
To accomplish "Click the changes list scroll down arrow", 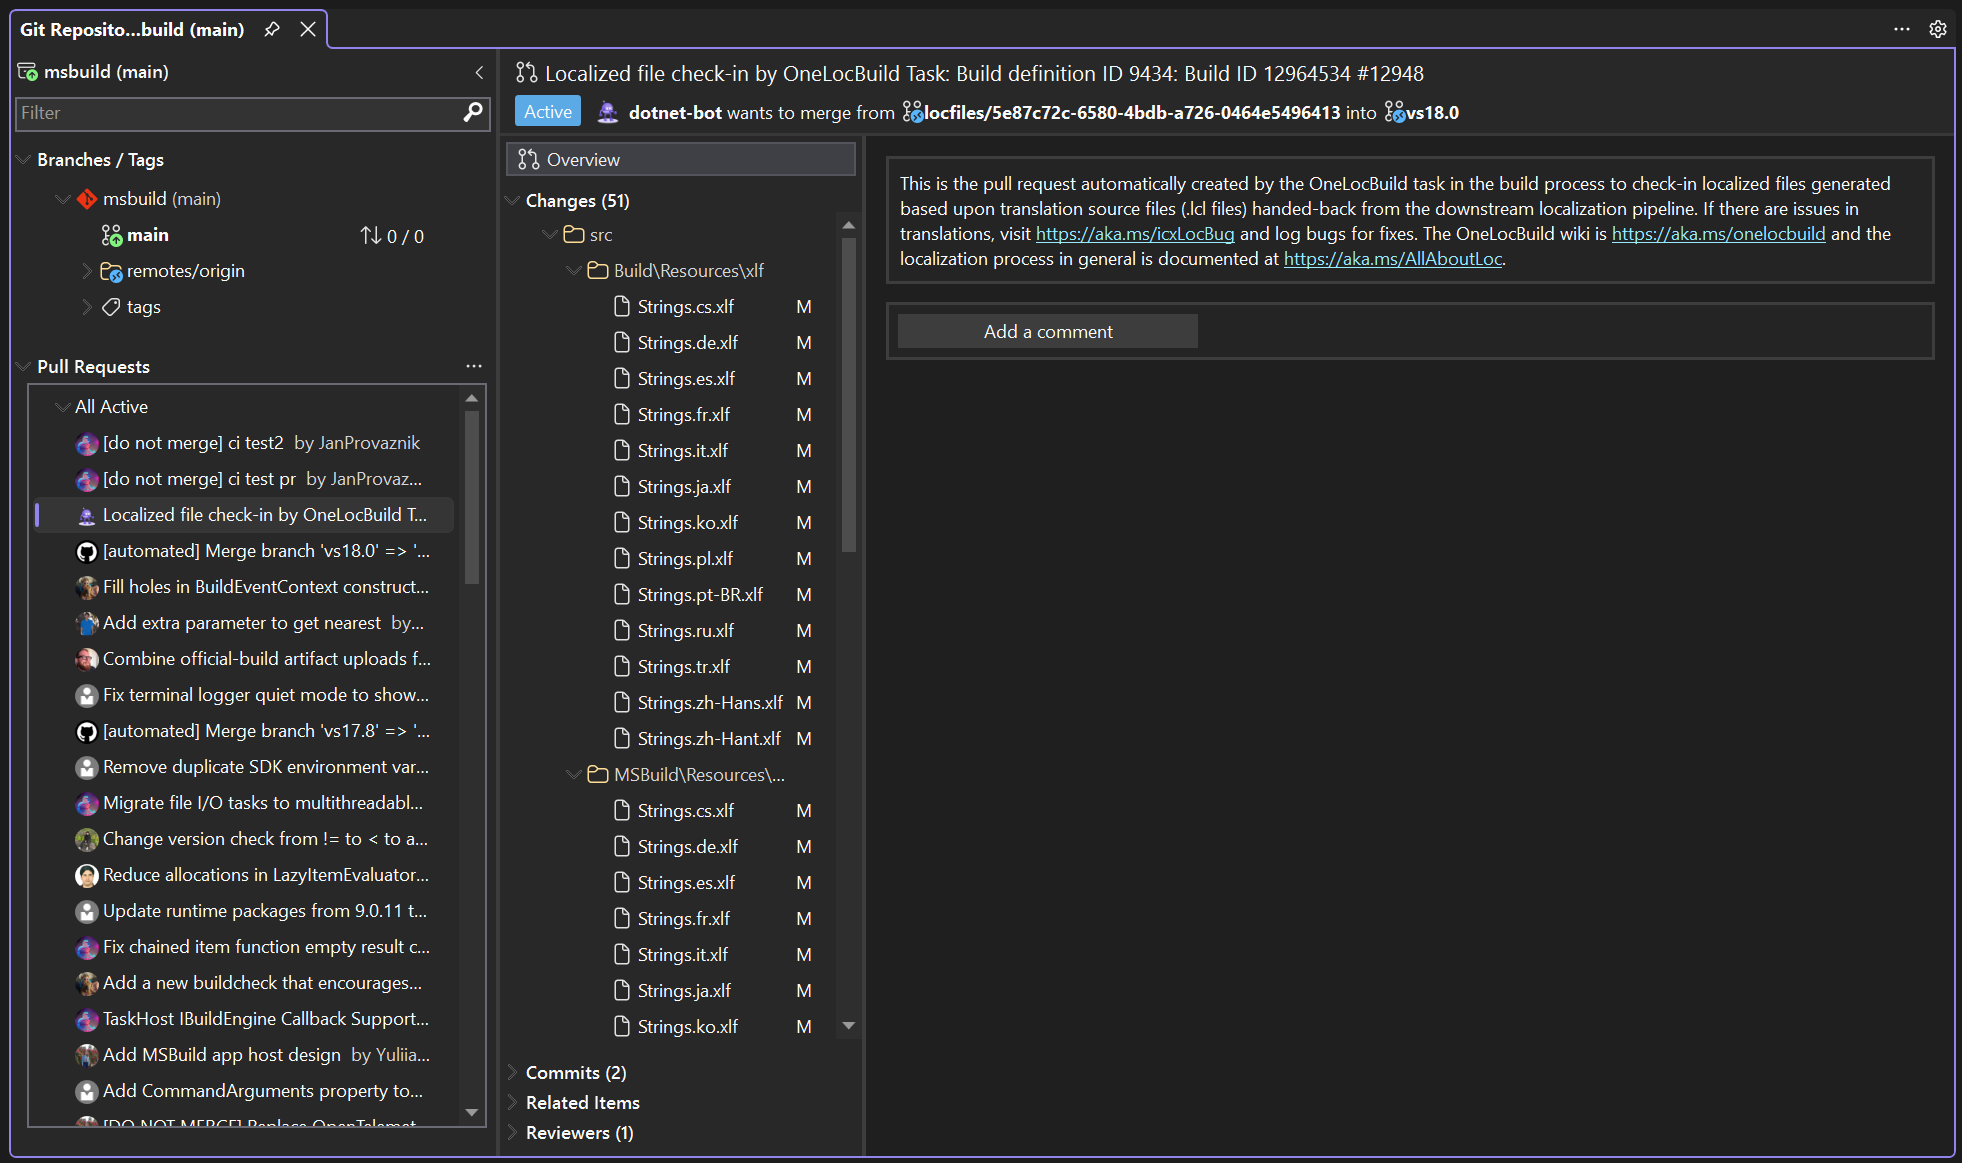I will tap(849, 1025).
